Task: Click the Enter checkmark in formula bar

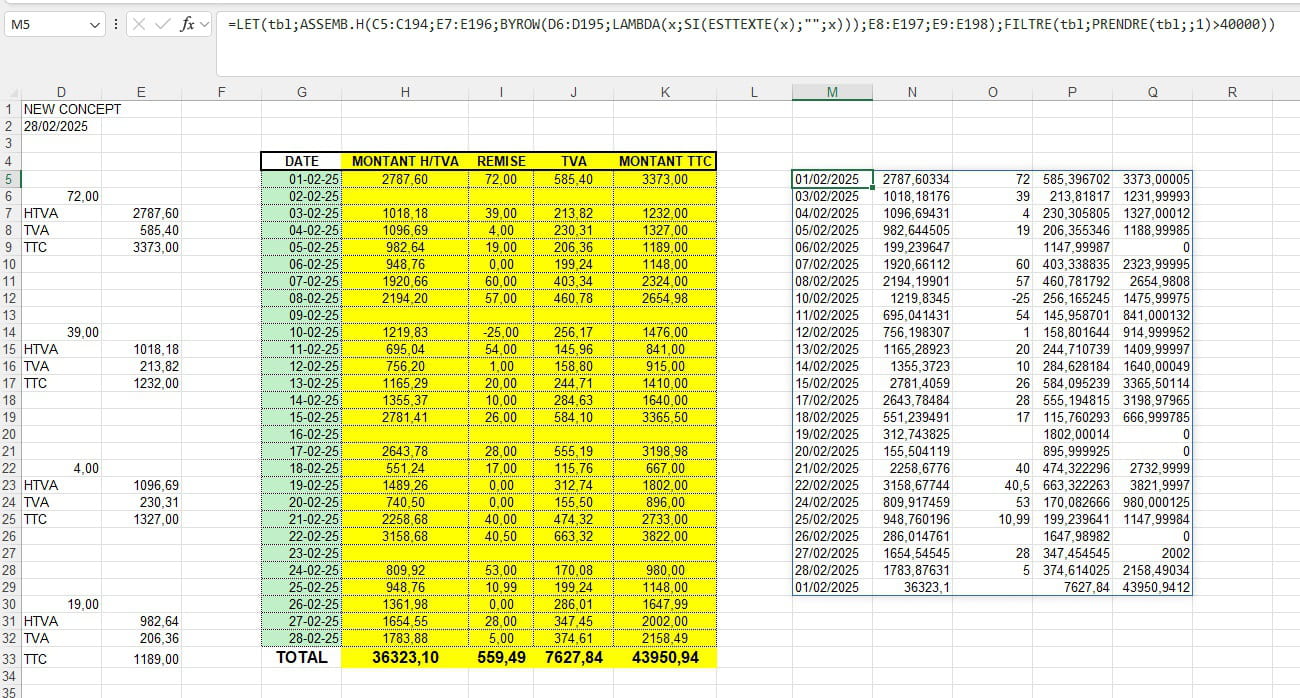Action: coord(162,24)
